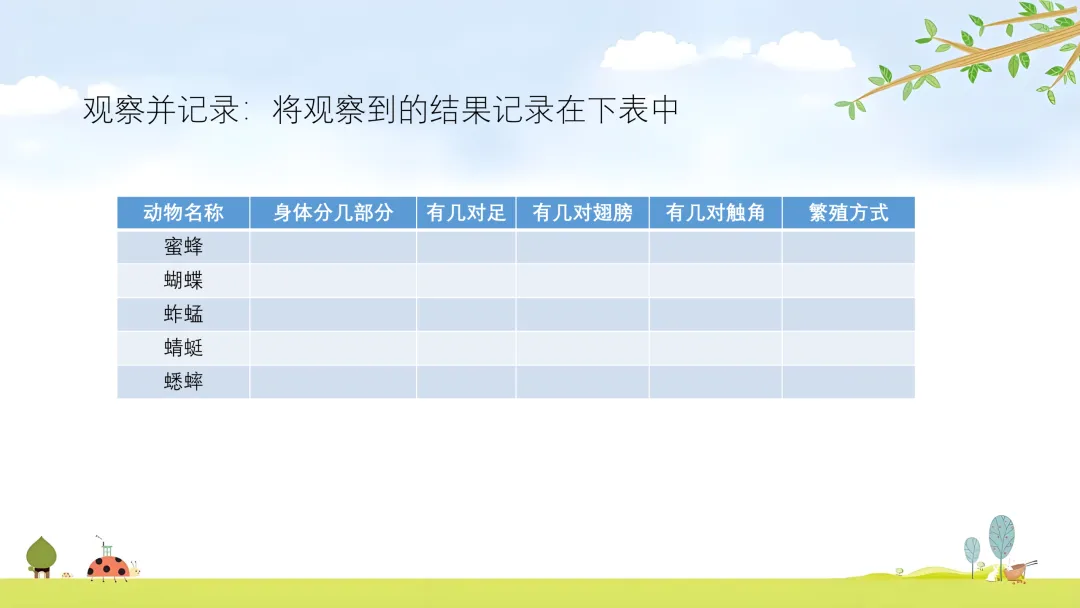Select the 有几对足 header cell
Screen dimensions: 1080x608
466,213
